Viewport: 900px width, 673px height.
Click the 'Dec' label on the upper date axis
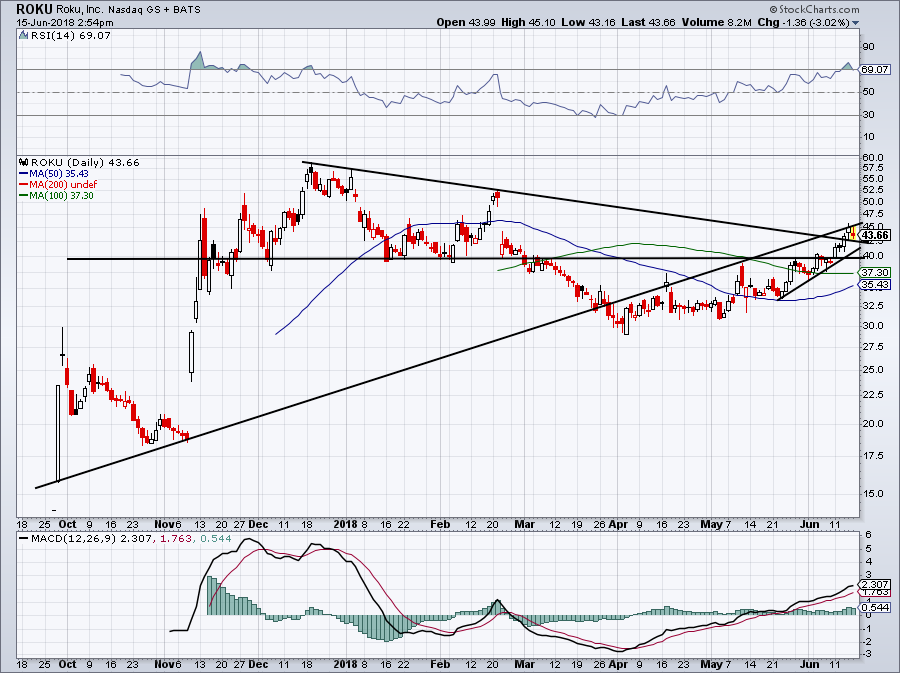click(x=258, y=524)
